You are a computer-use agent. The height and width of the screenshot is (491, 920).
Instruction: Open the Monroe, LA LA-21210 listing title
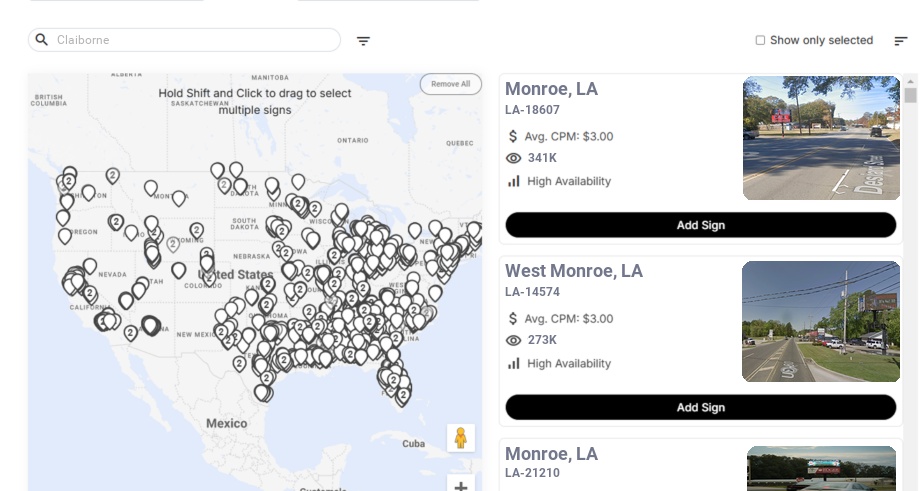[551, 454]
